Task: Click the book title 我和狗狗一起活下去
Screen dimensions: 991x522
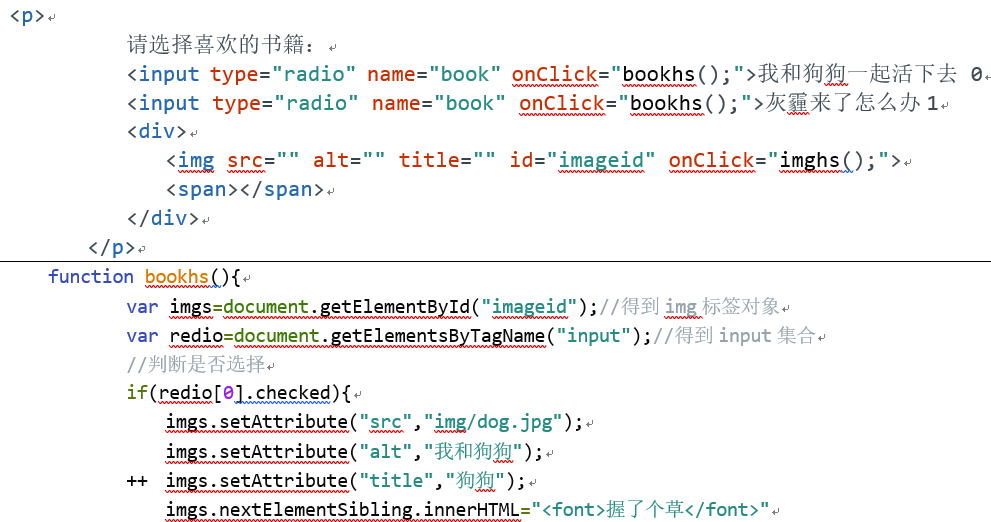Action: tap(857, 74)
